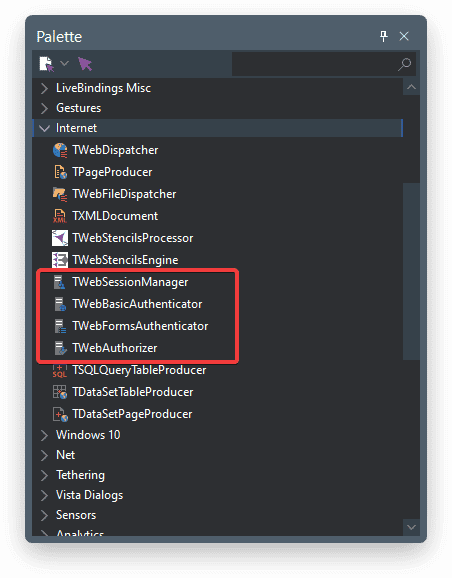
Task: Toggle the palette pin button
Action: pyautogui.click(x=383, y=36)
